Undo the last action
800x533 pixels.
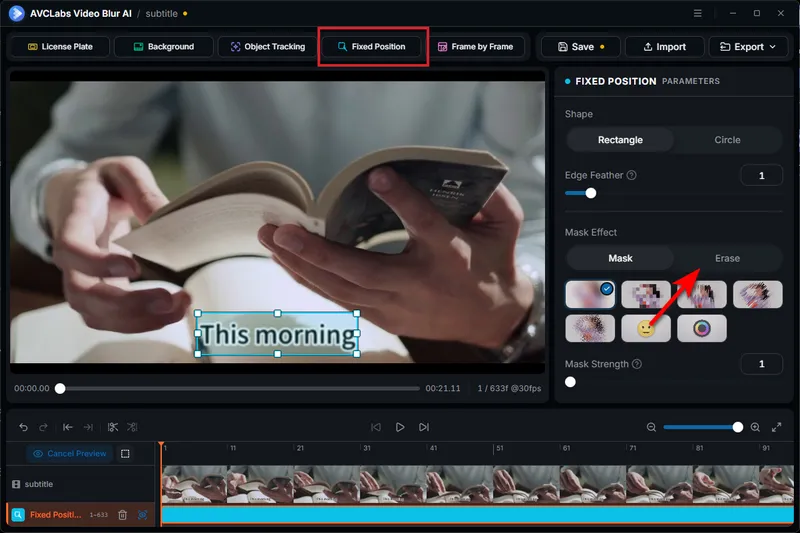click(23, 427)
